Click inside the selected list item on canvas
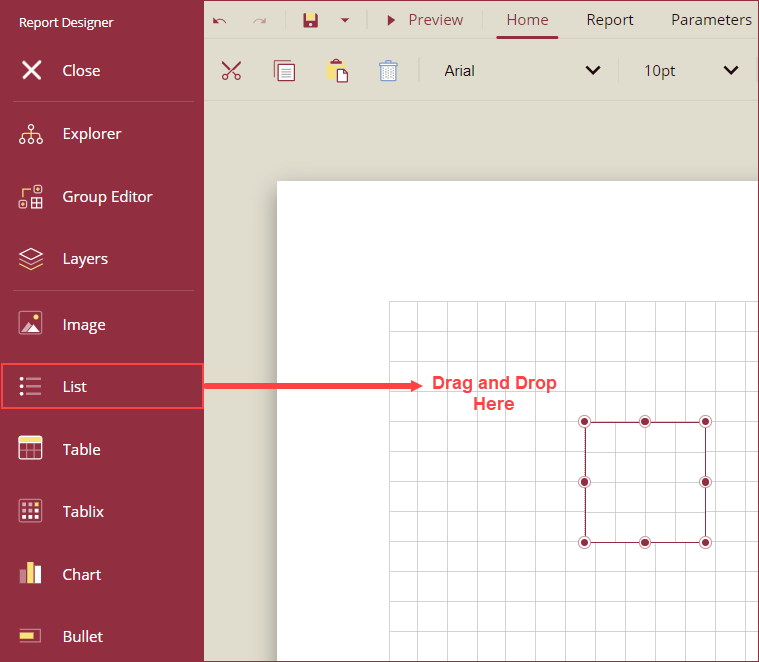The width and height of the screenshot is (759, 662). point(645,482)
